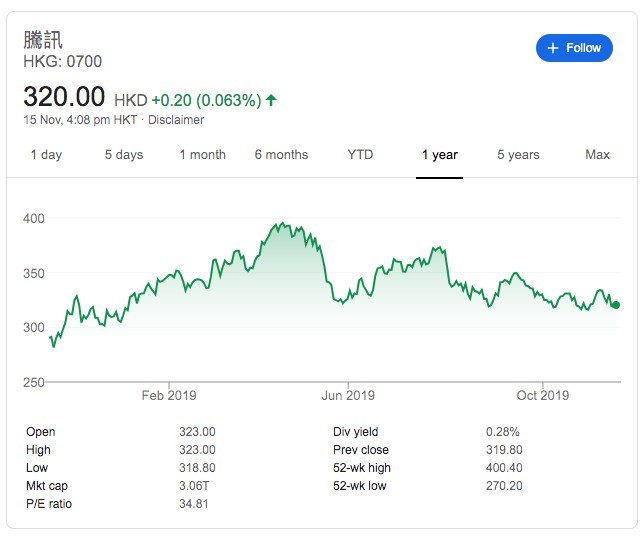Screen dimensions: 644x536
Task: Click the 250 y-axis label
Action: 34,383
